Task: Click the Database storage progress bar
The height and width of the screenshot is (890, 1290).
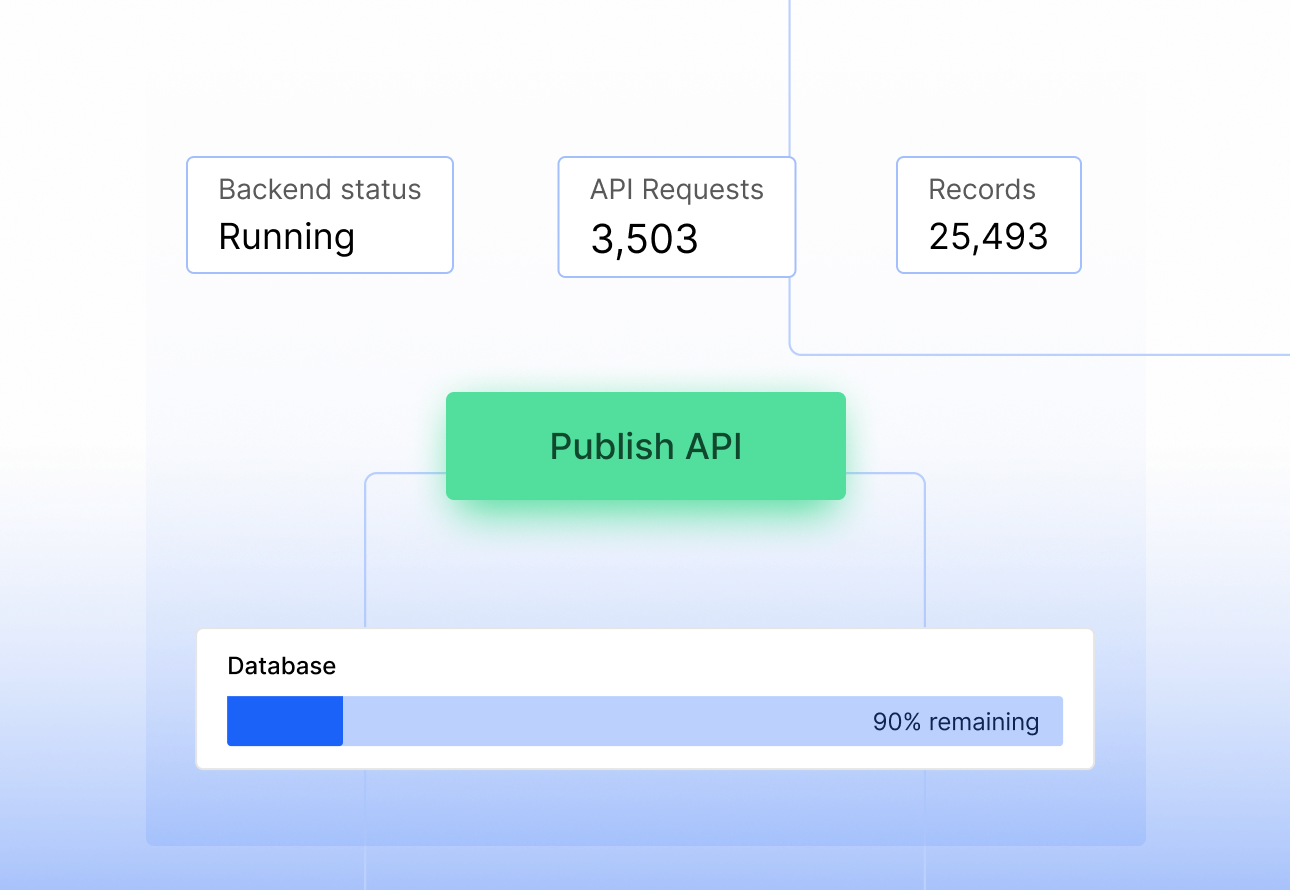Action: pyautogui.click(x=645, y=720)
